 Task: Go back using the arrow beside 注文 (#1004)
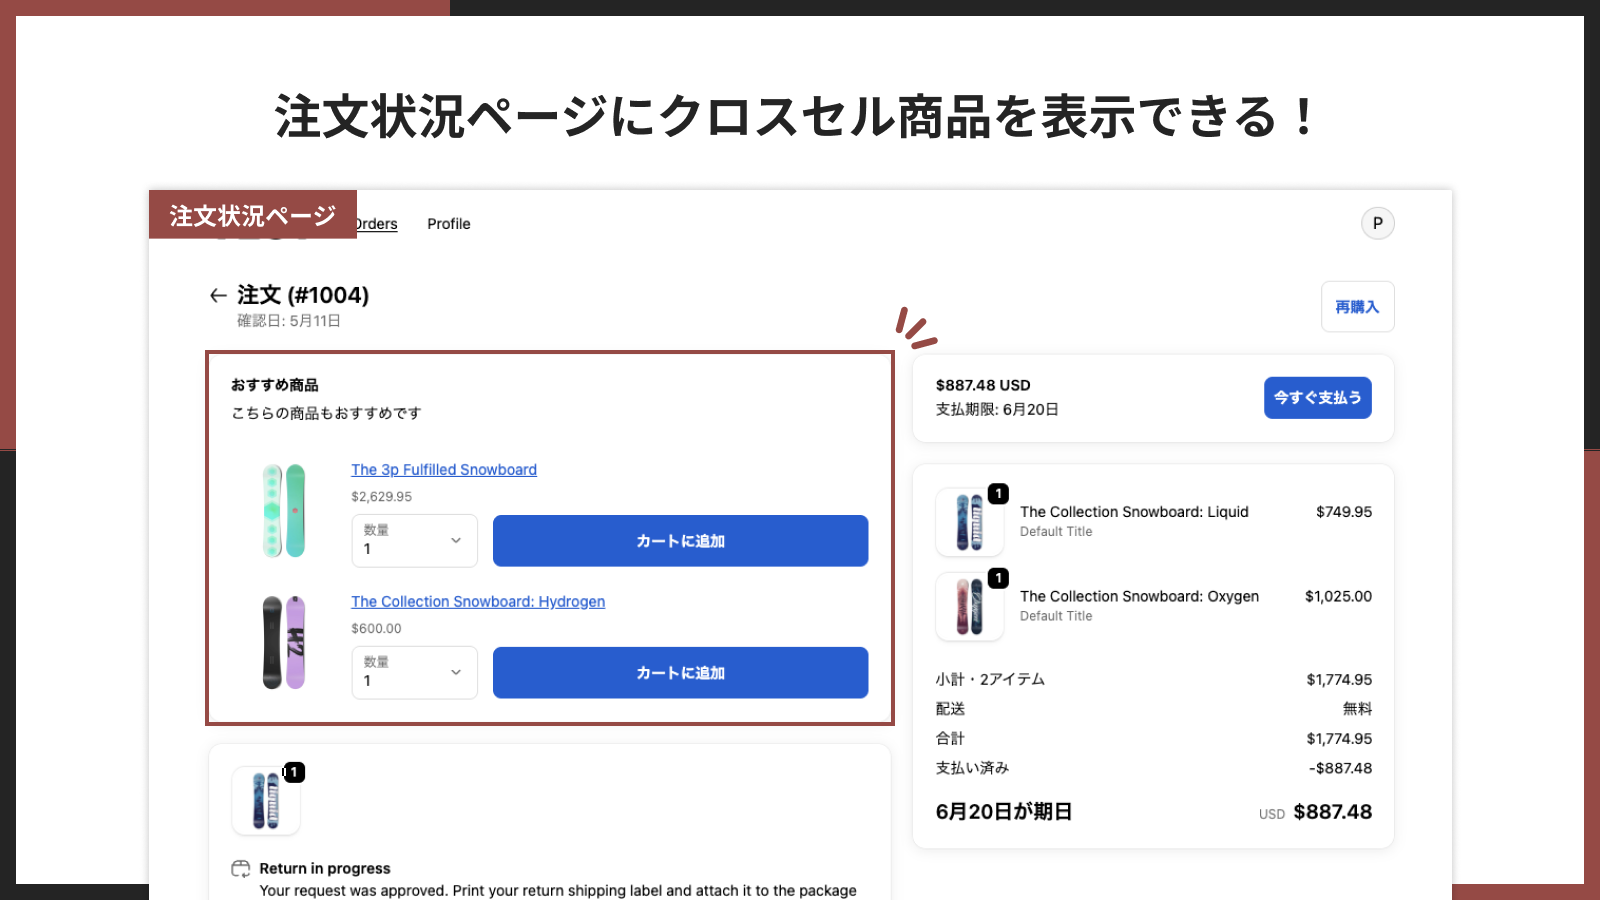tap(218, 295)
